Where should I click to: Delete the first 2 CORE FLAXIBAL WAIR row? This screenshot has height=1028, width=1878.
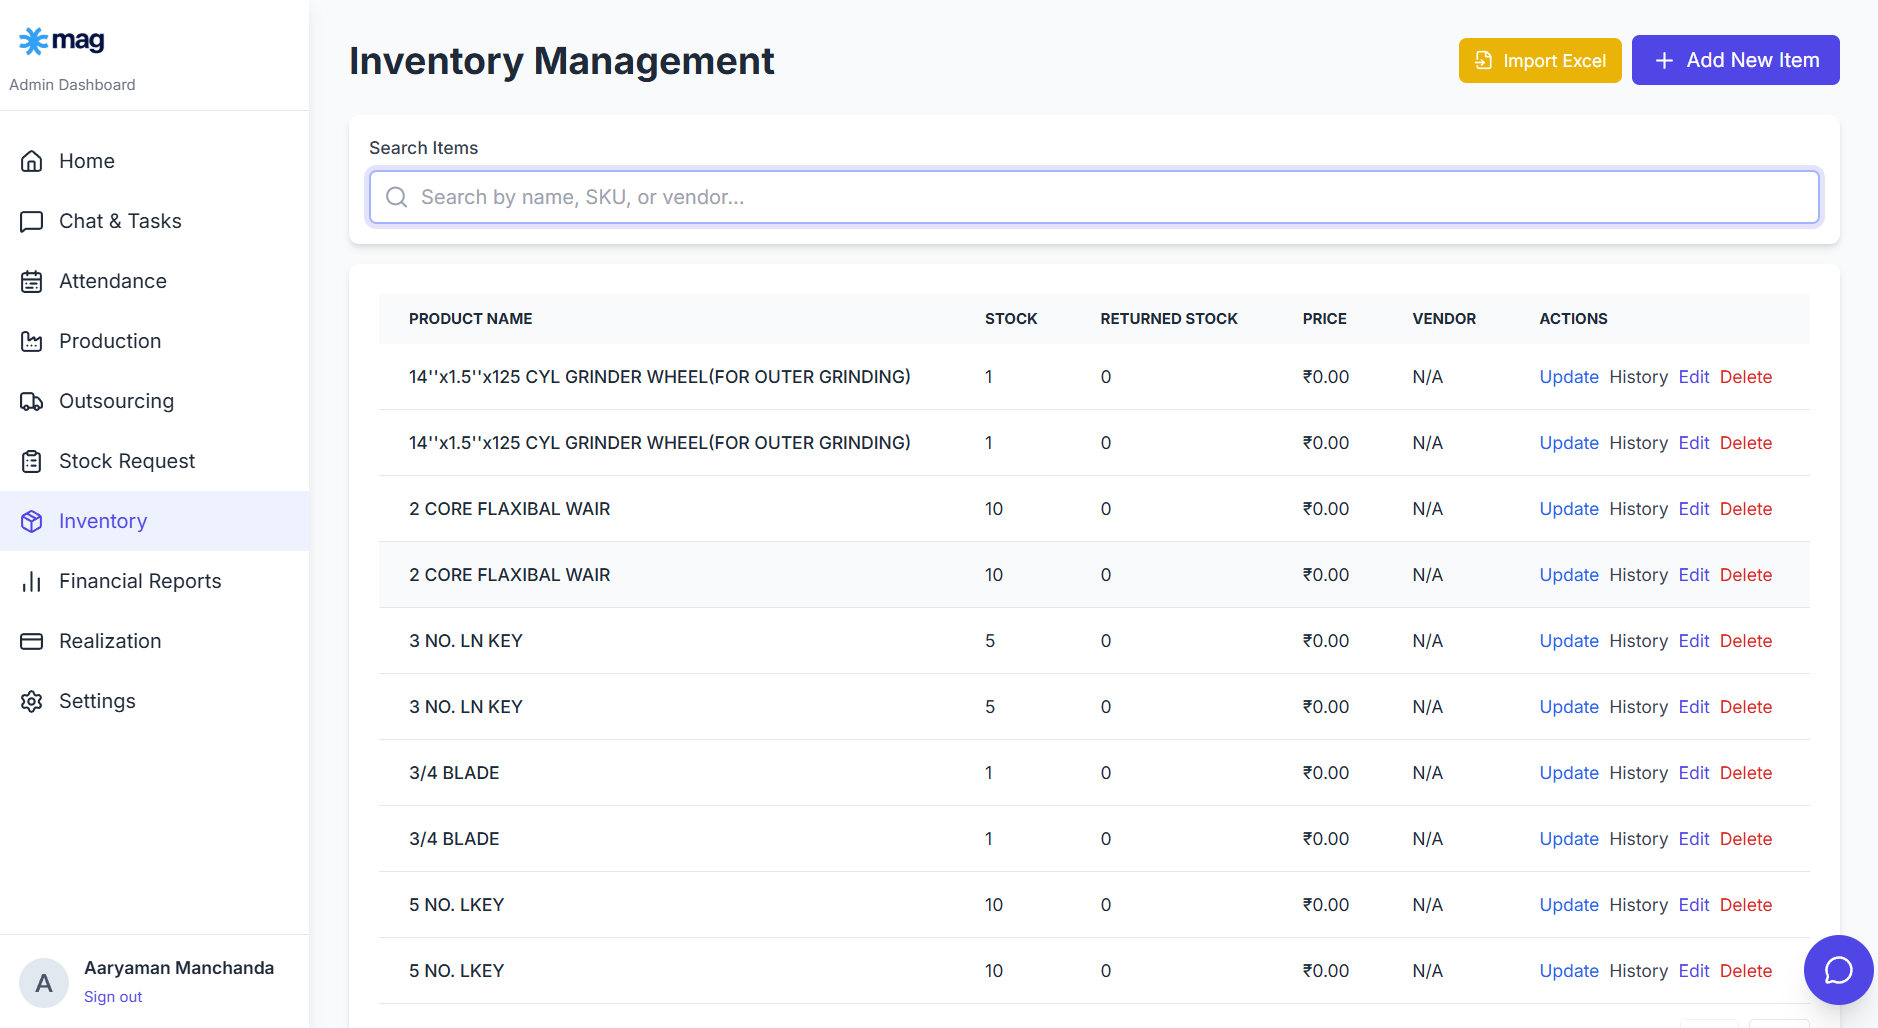coord(1745,508)
